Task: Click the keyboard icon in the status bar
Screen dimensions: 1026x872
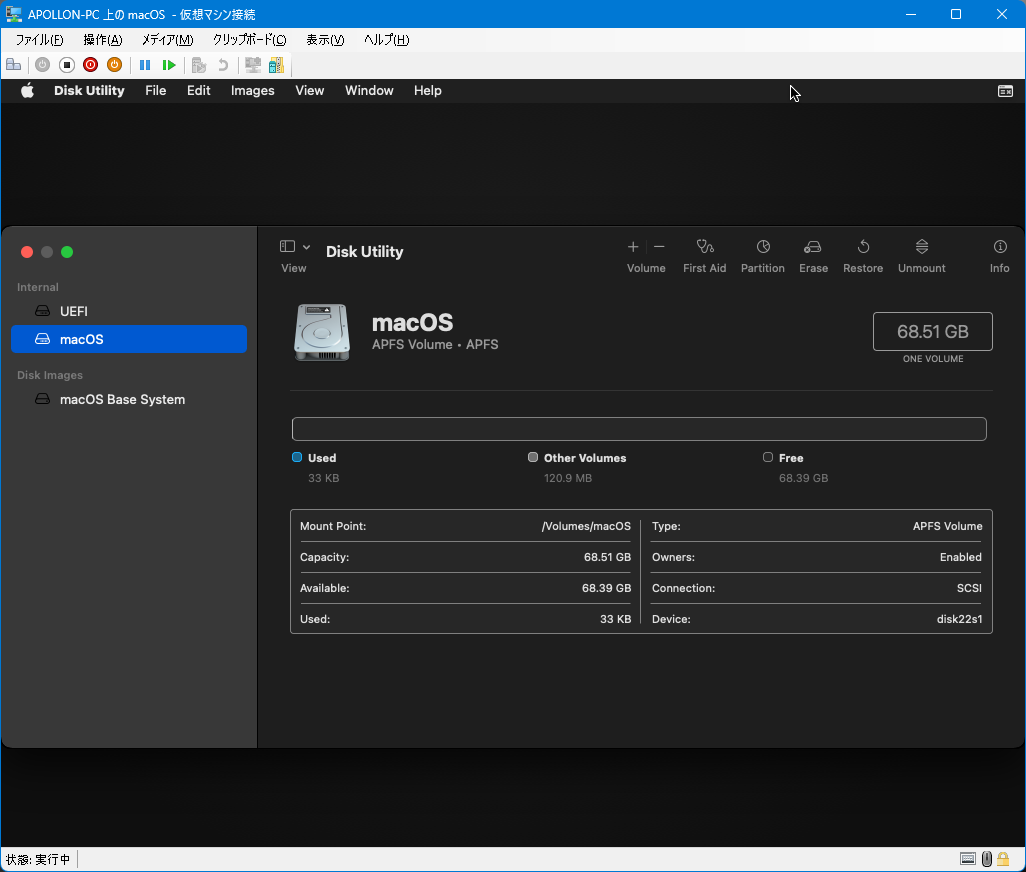Action: (x=968, y=859)
